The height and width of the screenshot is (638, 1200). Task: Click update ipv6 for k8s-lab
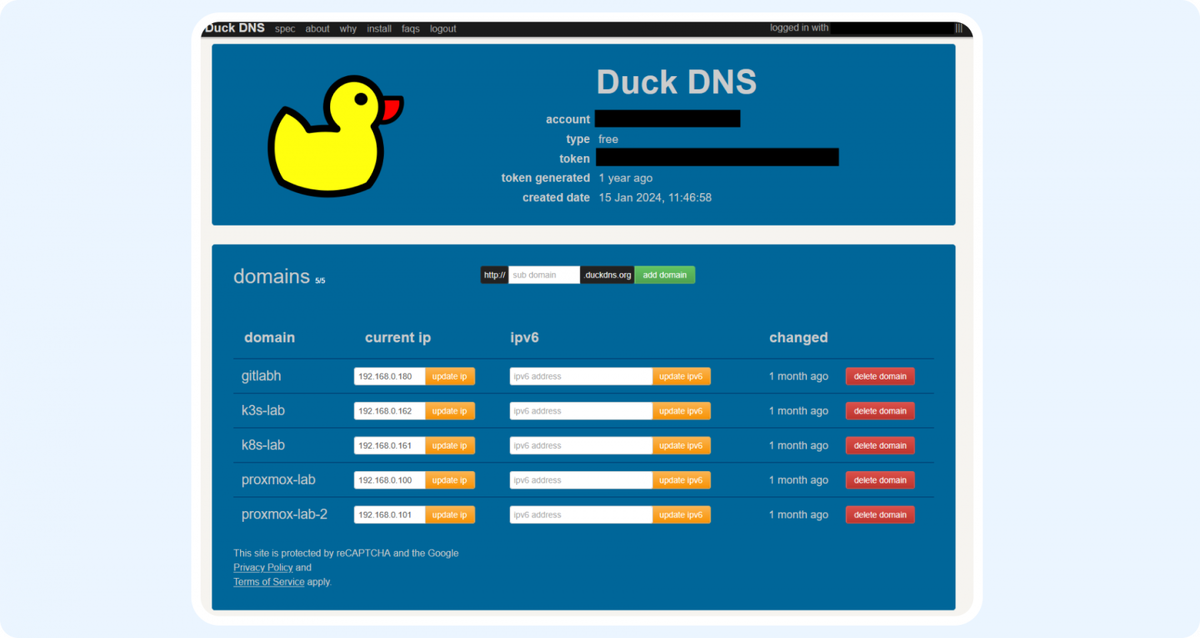682,446
